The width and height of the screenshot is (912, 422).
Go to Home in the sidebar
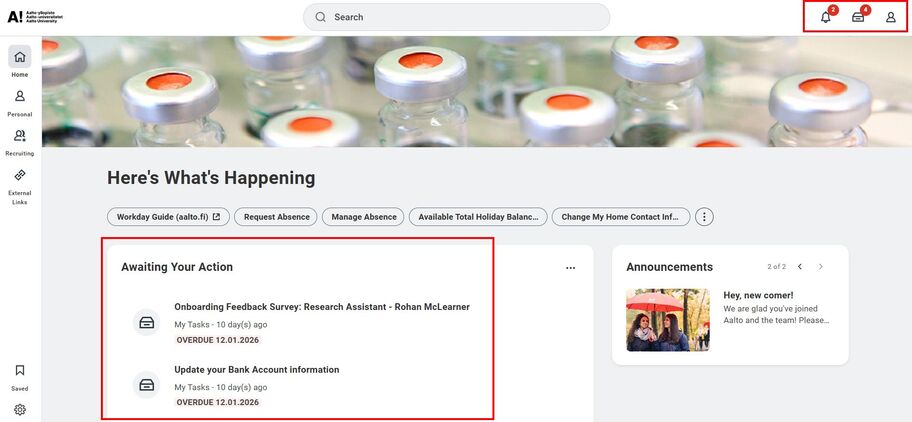point(20,62)
